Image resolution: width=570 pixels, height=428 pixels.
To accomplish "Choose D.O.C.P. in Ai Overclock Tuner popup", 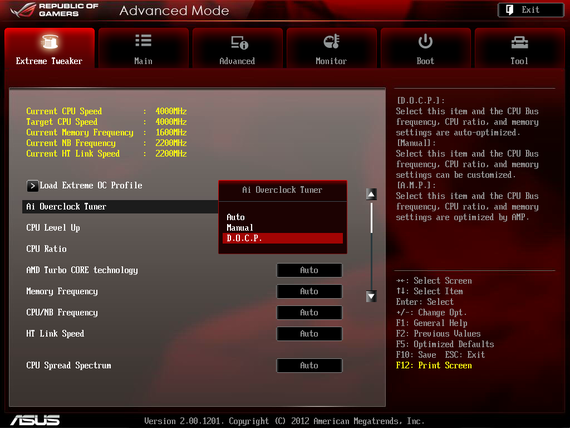I will pyautogui.click(x=282, y=238).
